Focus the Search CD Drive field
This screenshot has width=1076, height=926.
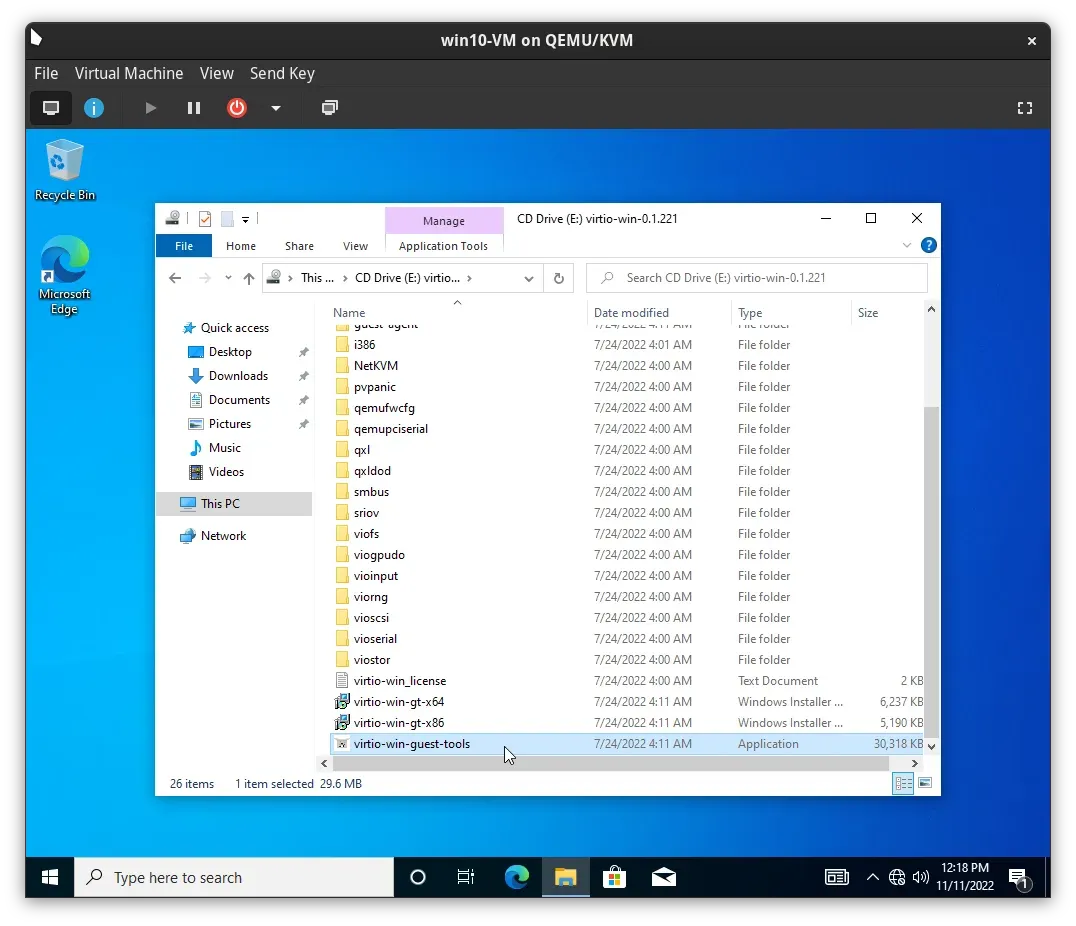(757, 278)
